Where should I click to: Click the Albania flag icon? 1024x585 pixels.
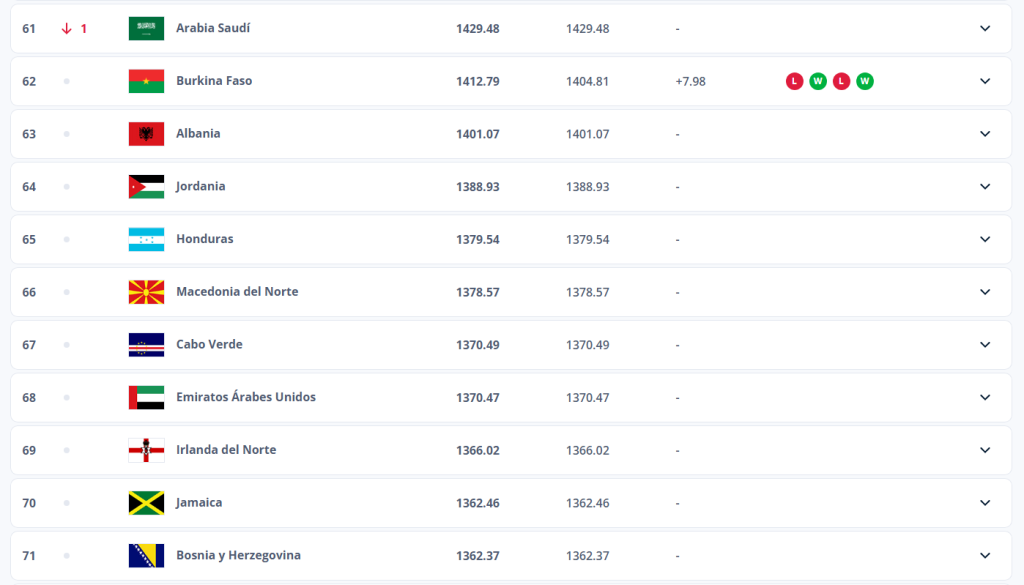(x=146, y=134)
